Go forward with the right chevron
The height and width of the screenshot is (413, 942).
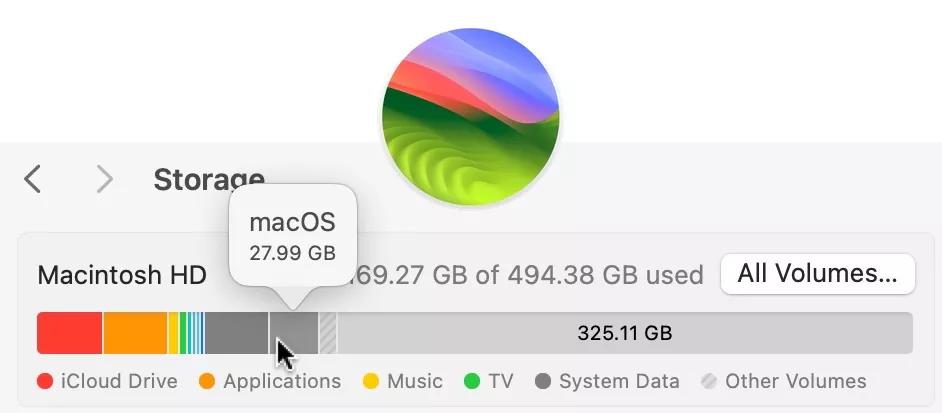[x=104, y=179]
